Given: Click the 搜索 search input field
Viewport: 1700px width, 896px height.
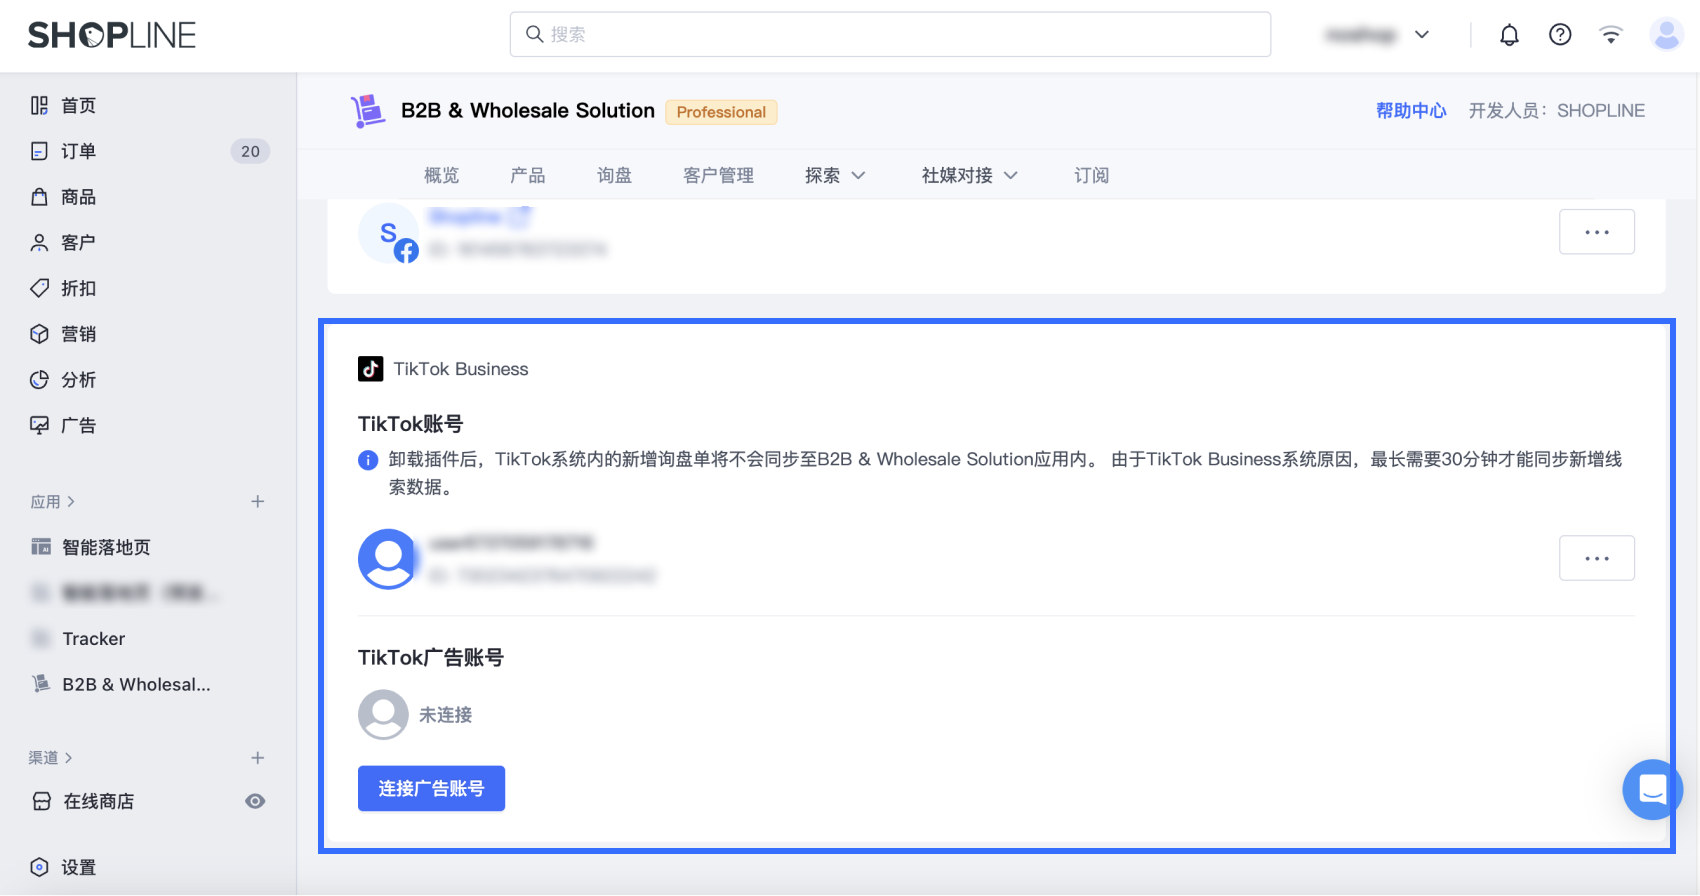Looking at the screenshot, I should pos(890,35).
